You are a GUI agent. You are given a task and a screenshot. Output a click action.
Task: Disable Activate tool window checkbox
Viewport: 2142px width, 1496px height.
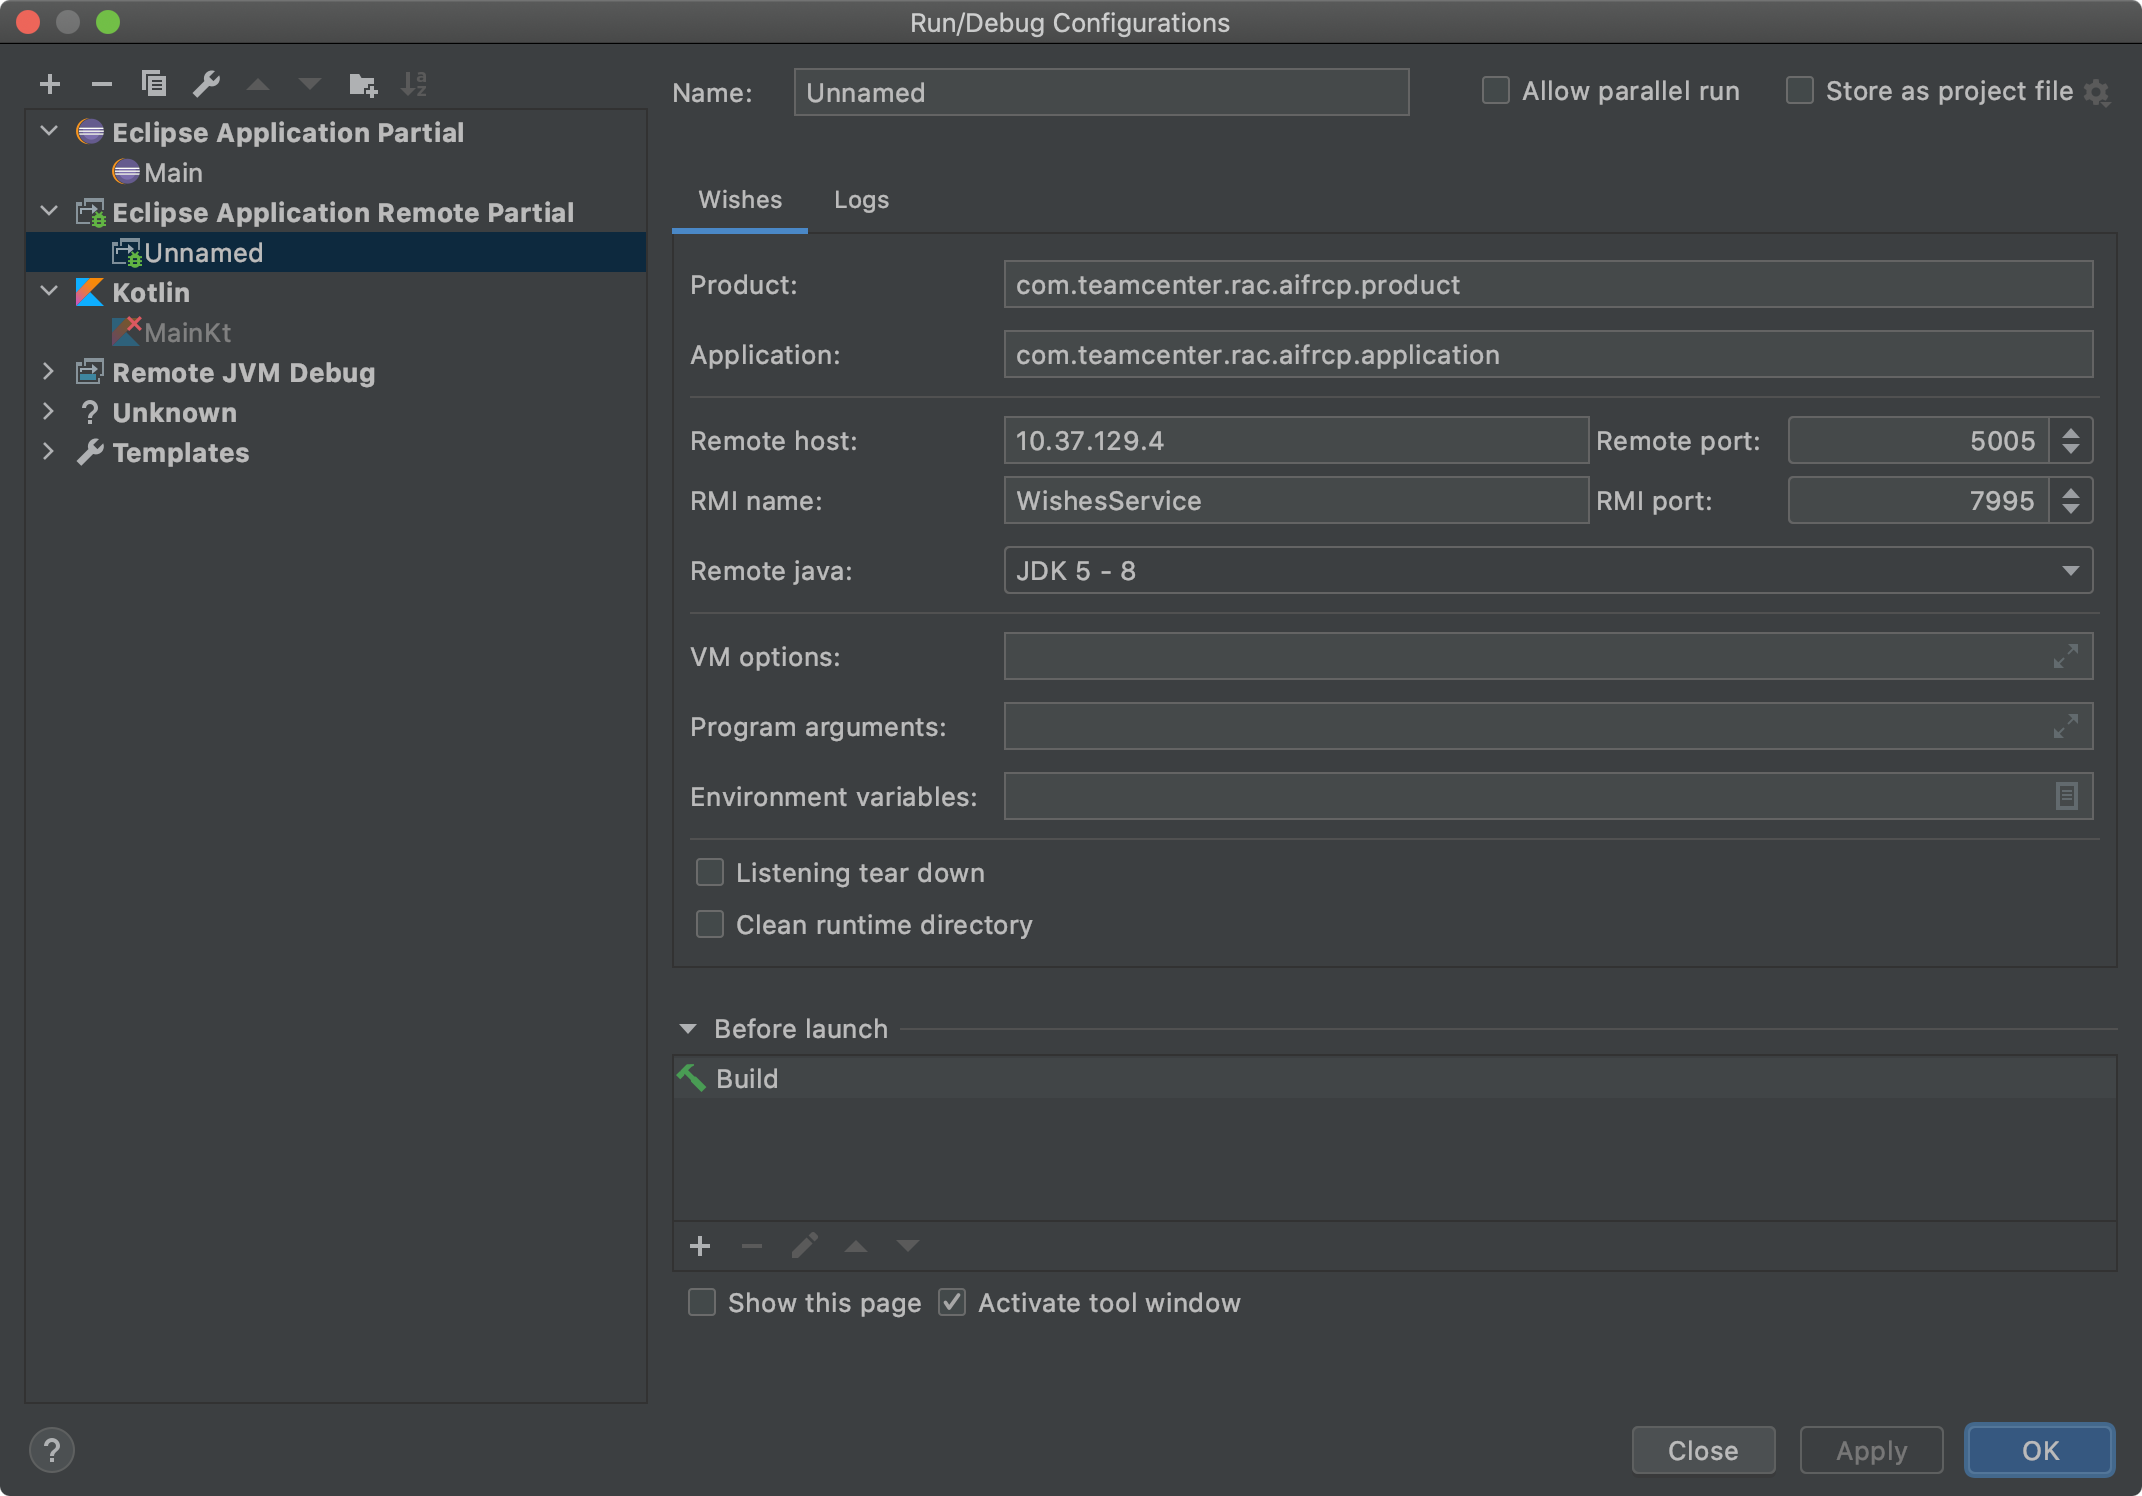point(952,1303)
